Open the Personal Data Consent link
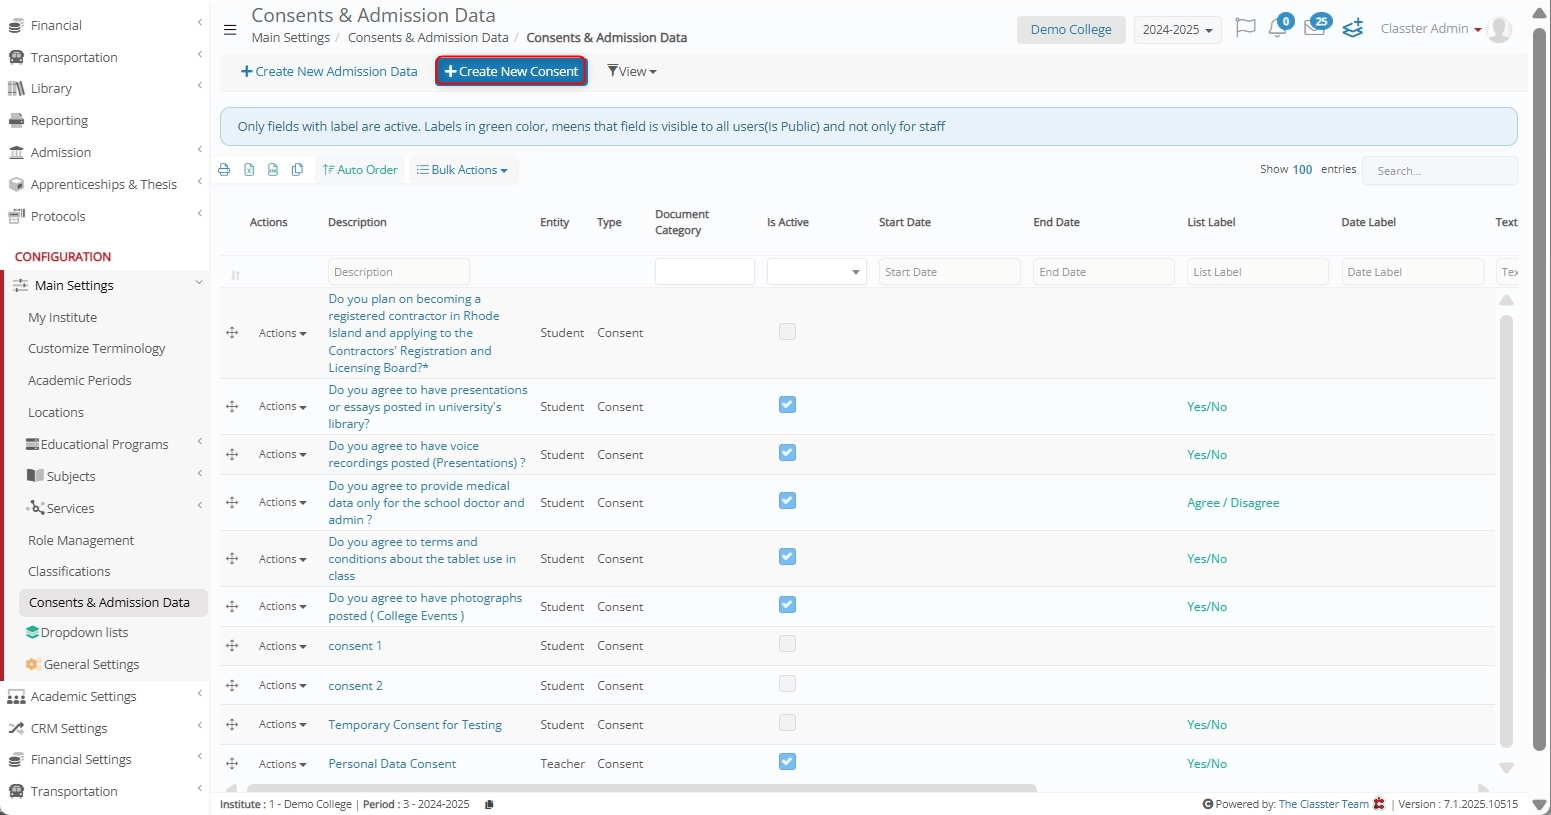This screenshot has width=1551, height=815. click(x=392, y=764)
